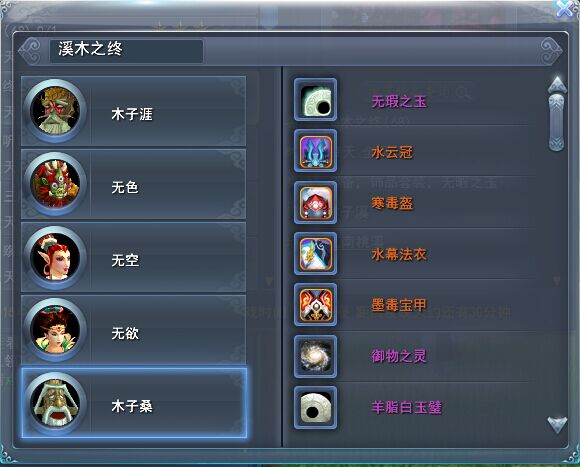
Task: Click the 无瑕之玉 purple item name
Action: [399, 101]
